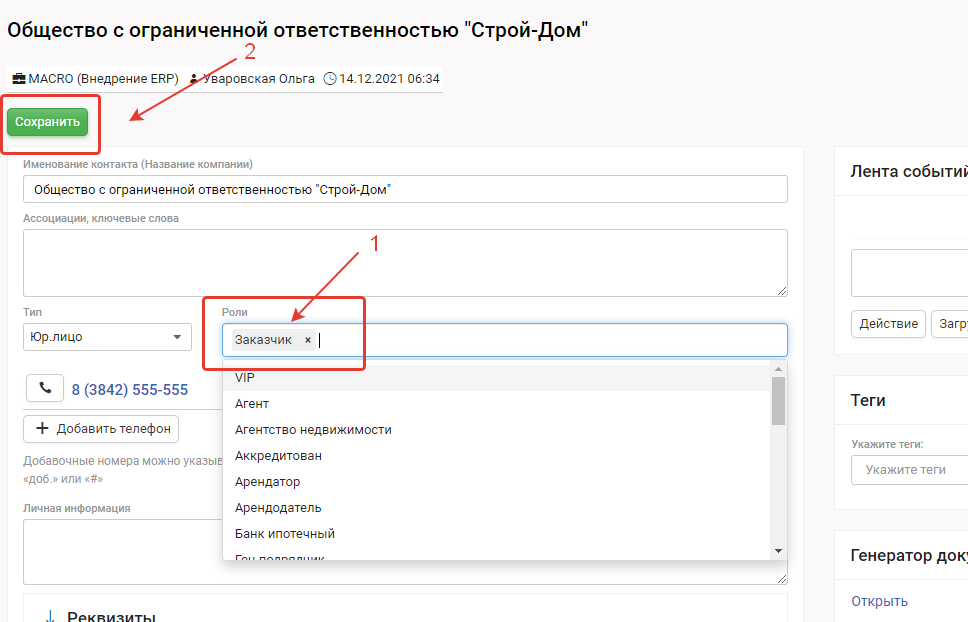Click phone number 8 (3842) 555-555

pyautogui.click(x=128, y=390)
